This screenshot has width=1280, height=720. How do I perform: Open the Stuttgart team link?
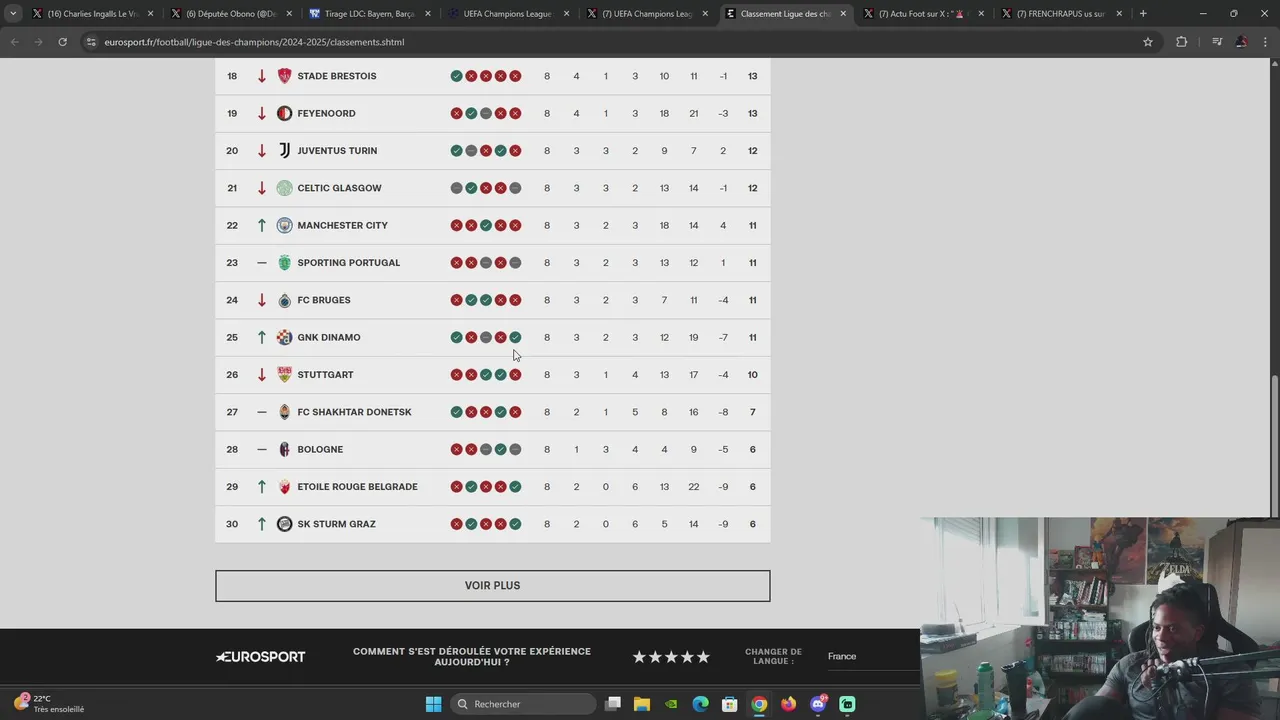tap(325, 375)
